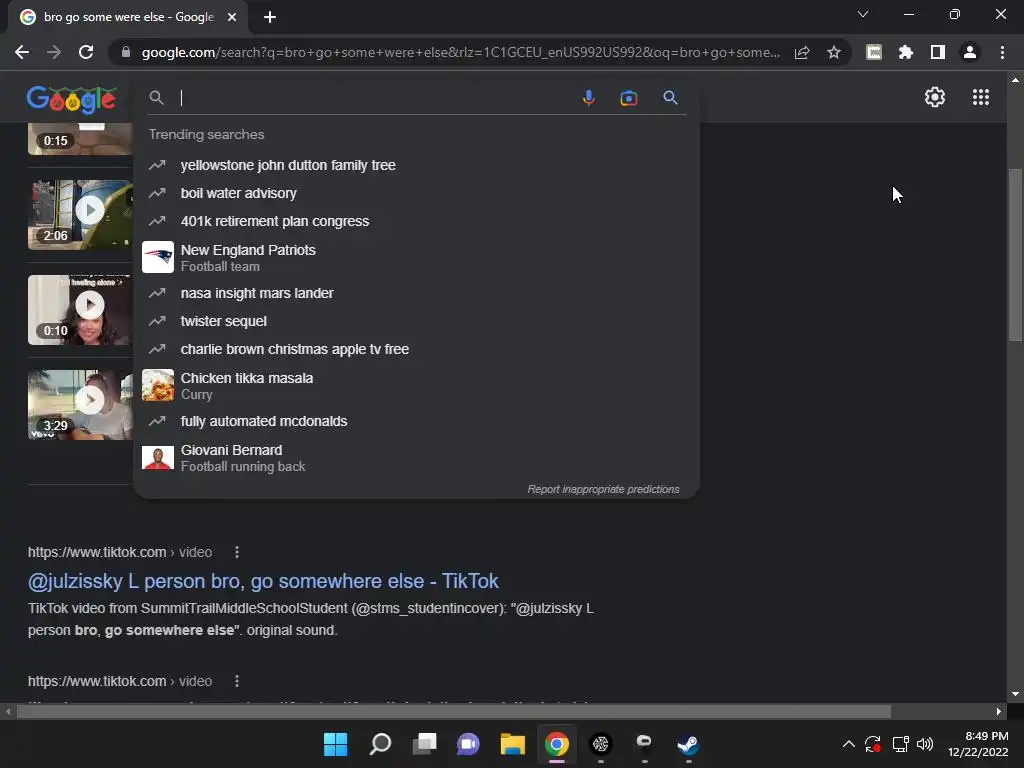Screen dimensions: 1024x768
Task: Open options menu for second TikTok result
Action: (236, 681)
